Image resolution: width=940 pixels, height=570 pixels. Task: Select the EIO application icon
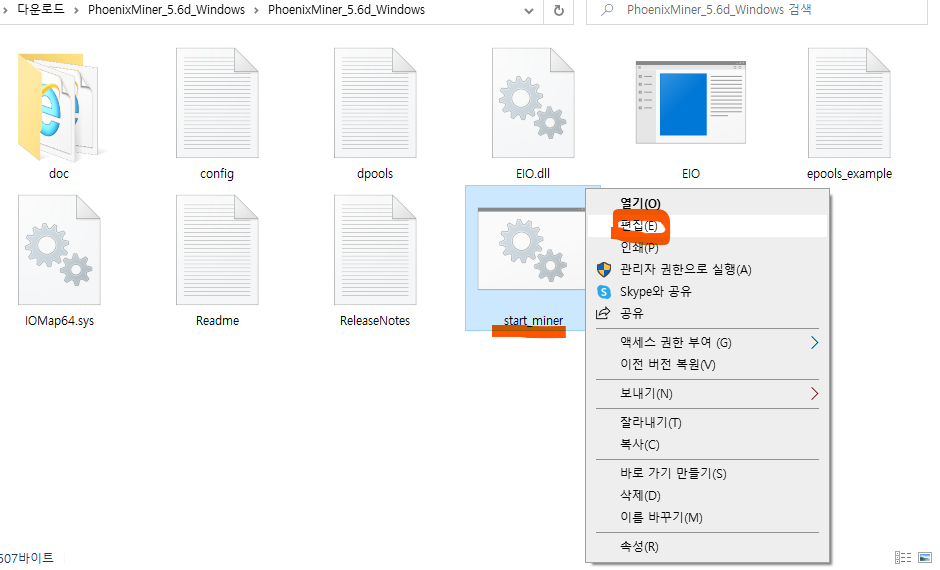(x=691, y=102)
